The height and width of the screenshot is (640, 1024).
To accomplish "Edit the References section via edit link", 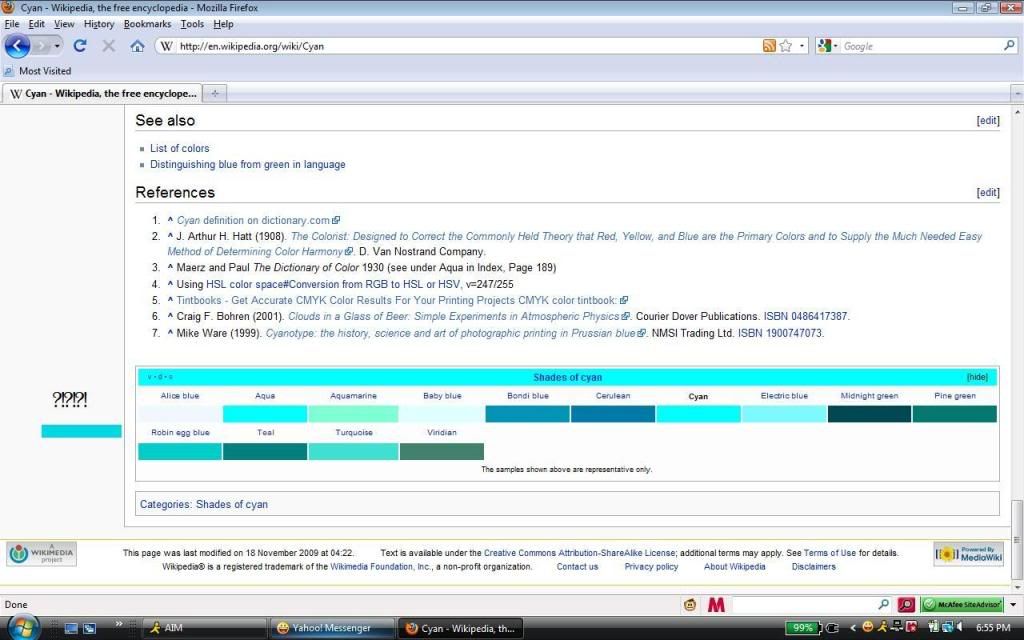I will click(x=988, y=193).
